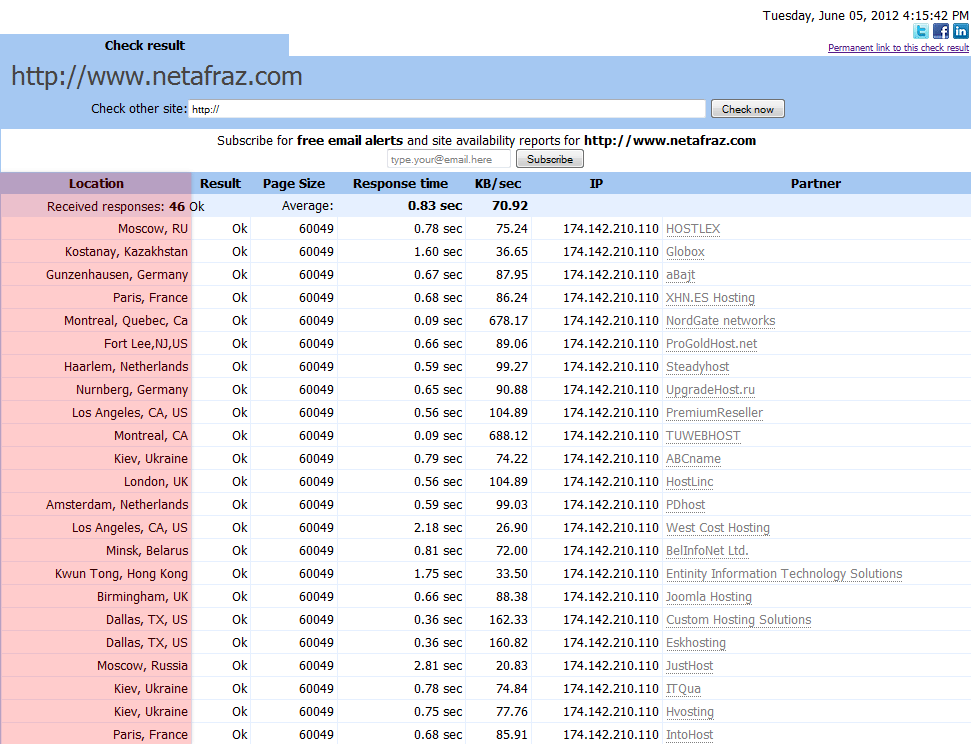
Task: Open the BelInfoNet Ltd. link
Action: [x=707, y=550]
